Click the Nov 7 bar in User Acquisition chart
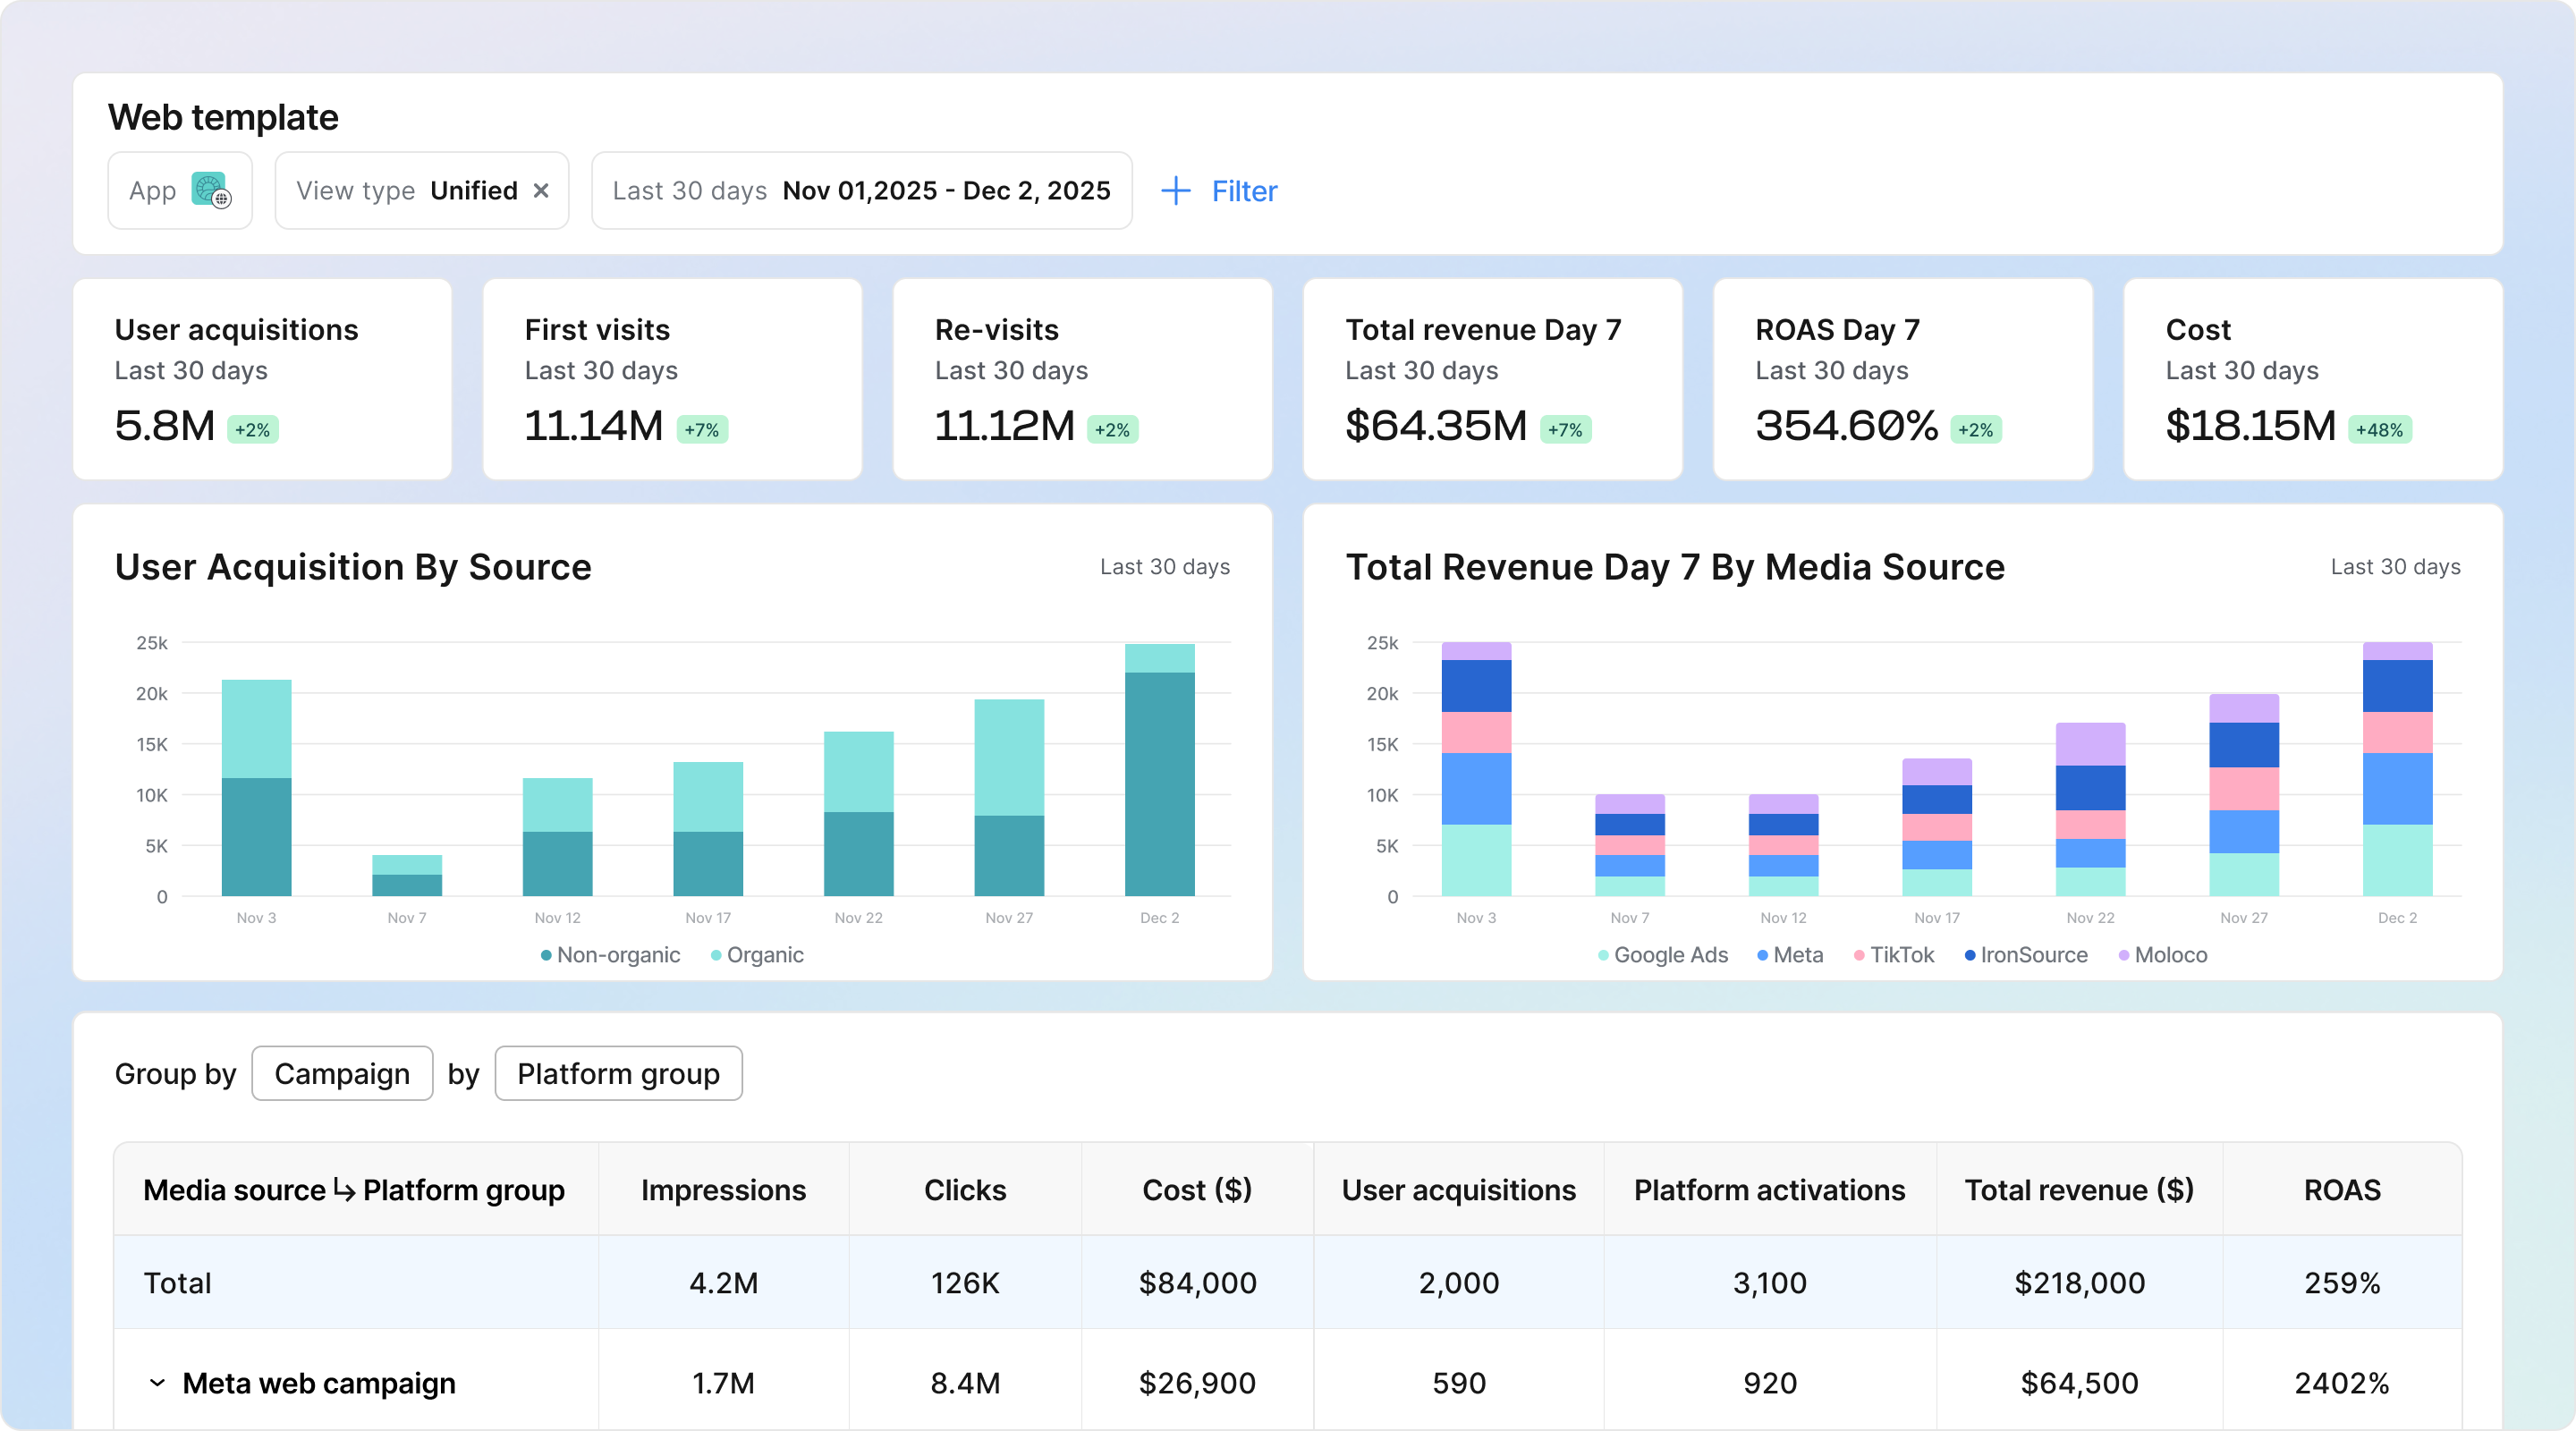This screenshot has width=2576, height=1431. pyautogui.click(x=407, y=875)
